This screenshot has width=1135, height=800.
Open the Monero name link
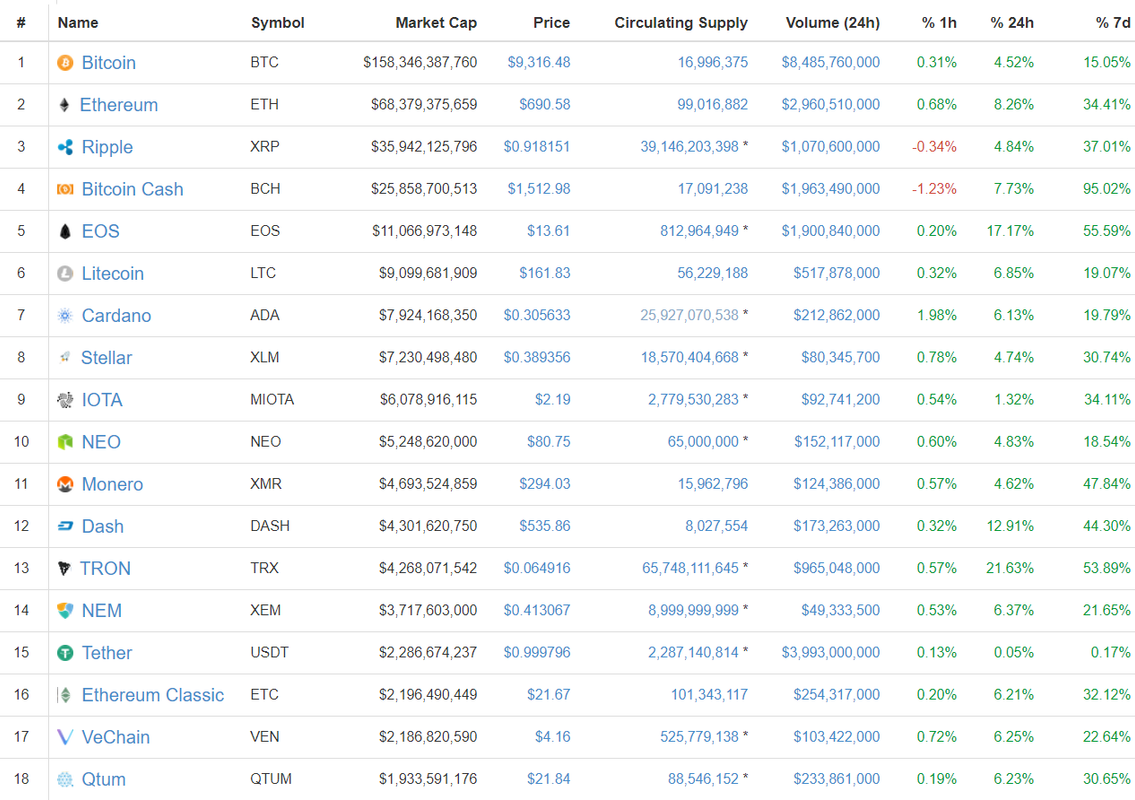pos(112,484)
